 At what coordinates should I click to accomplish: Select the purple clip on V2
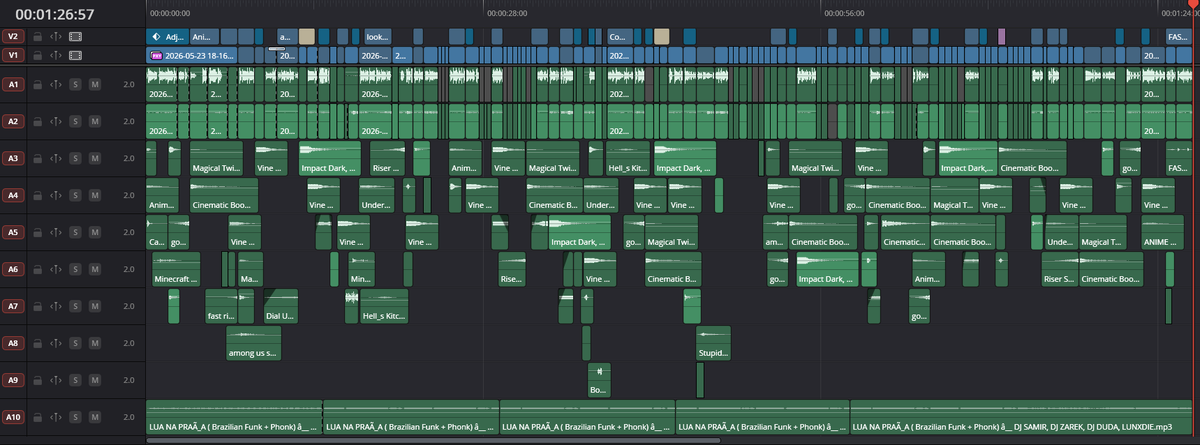click(x=1001, y=36)
